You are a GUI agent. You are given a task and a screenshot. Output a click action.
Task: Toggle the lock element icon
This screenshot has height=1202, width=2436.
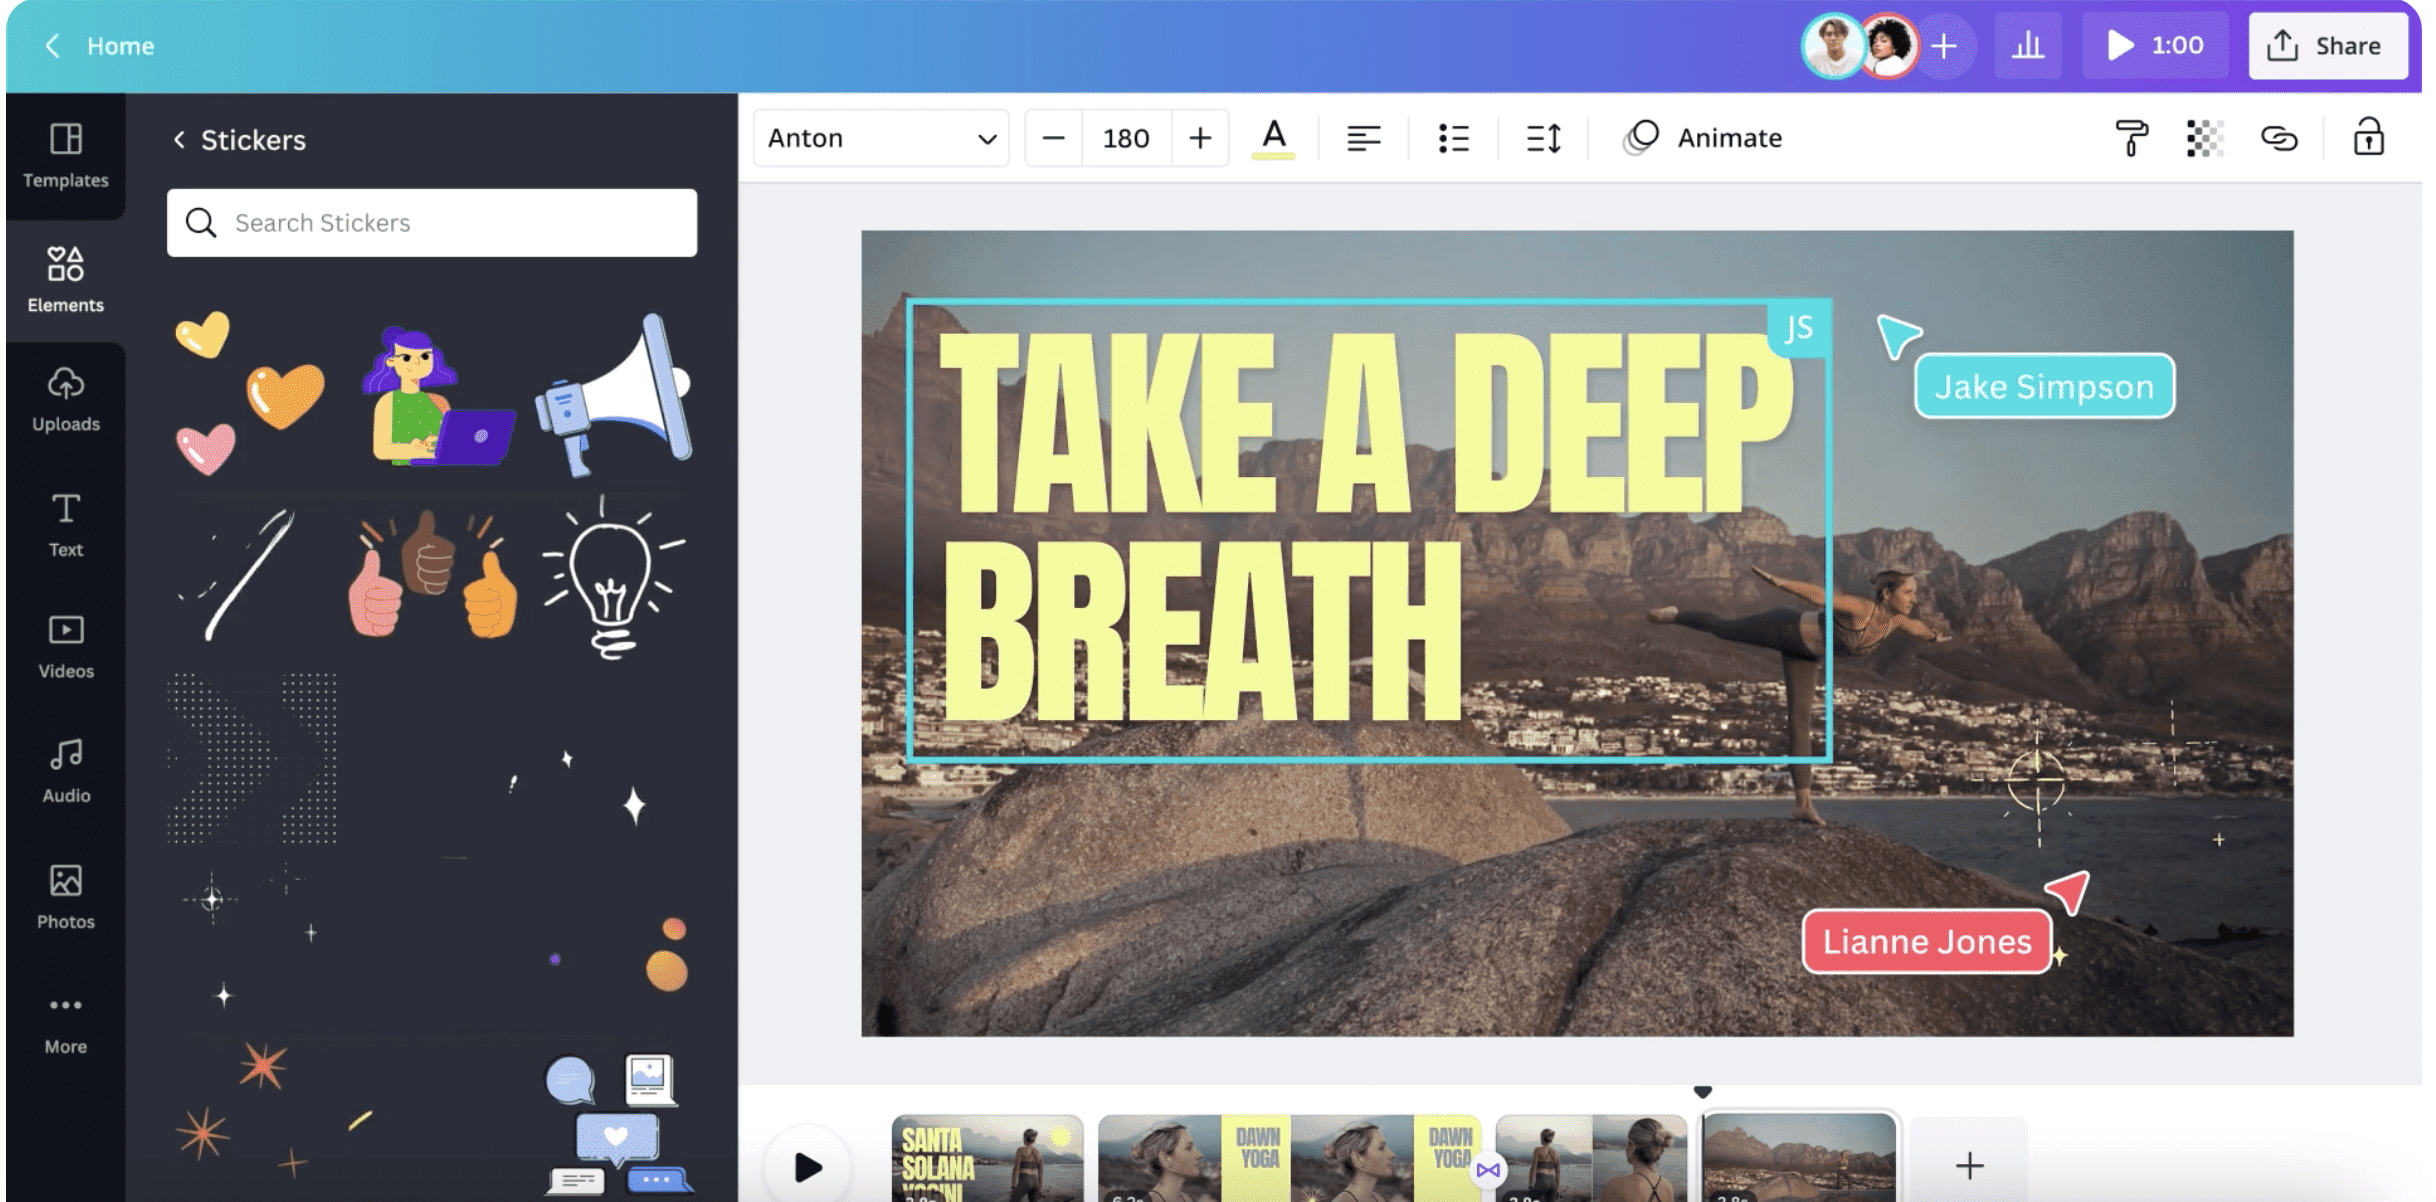click(x=2368, y=138)
